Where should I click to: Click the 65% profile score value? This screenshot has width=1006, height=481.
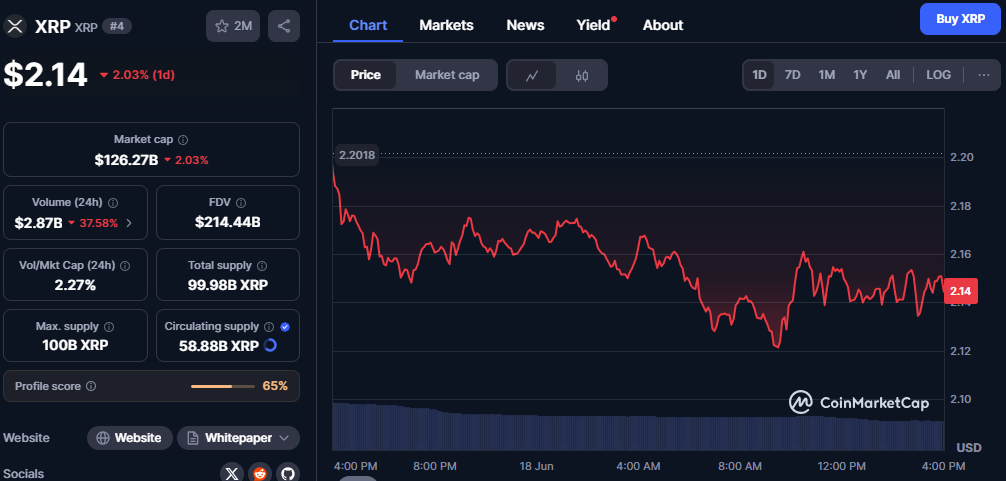click(x=275, y=386)
